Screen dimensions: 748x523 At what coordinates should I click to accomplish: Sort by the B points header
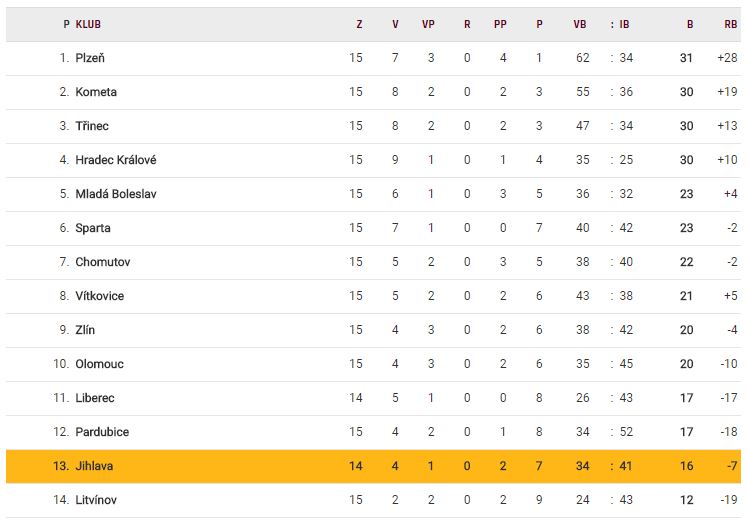[x=689, y=24]
